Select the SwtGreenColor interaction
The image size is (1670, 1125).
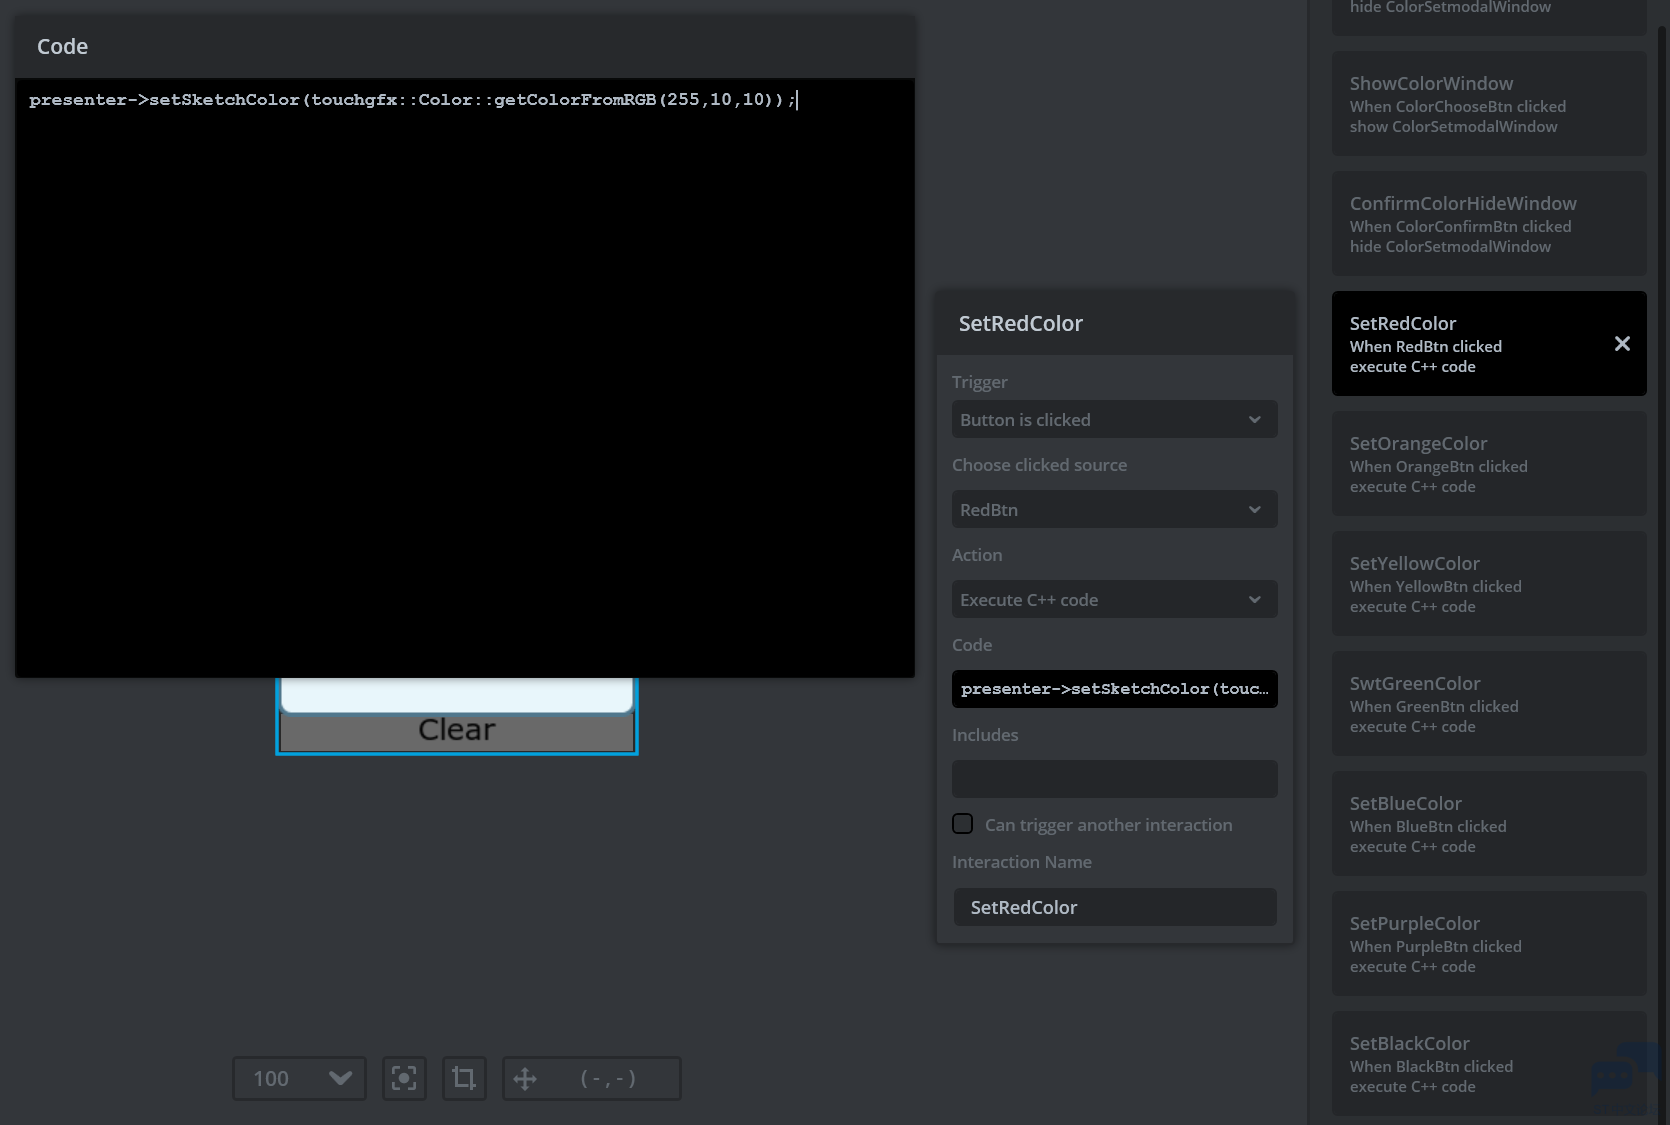[1488, 704]
